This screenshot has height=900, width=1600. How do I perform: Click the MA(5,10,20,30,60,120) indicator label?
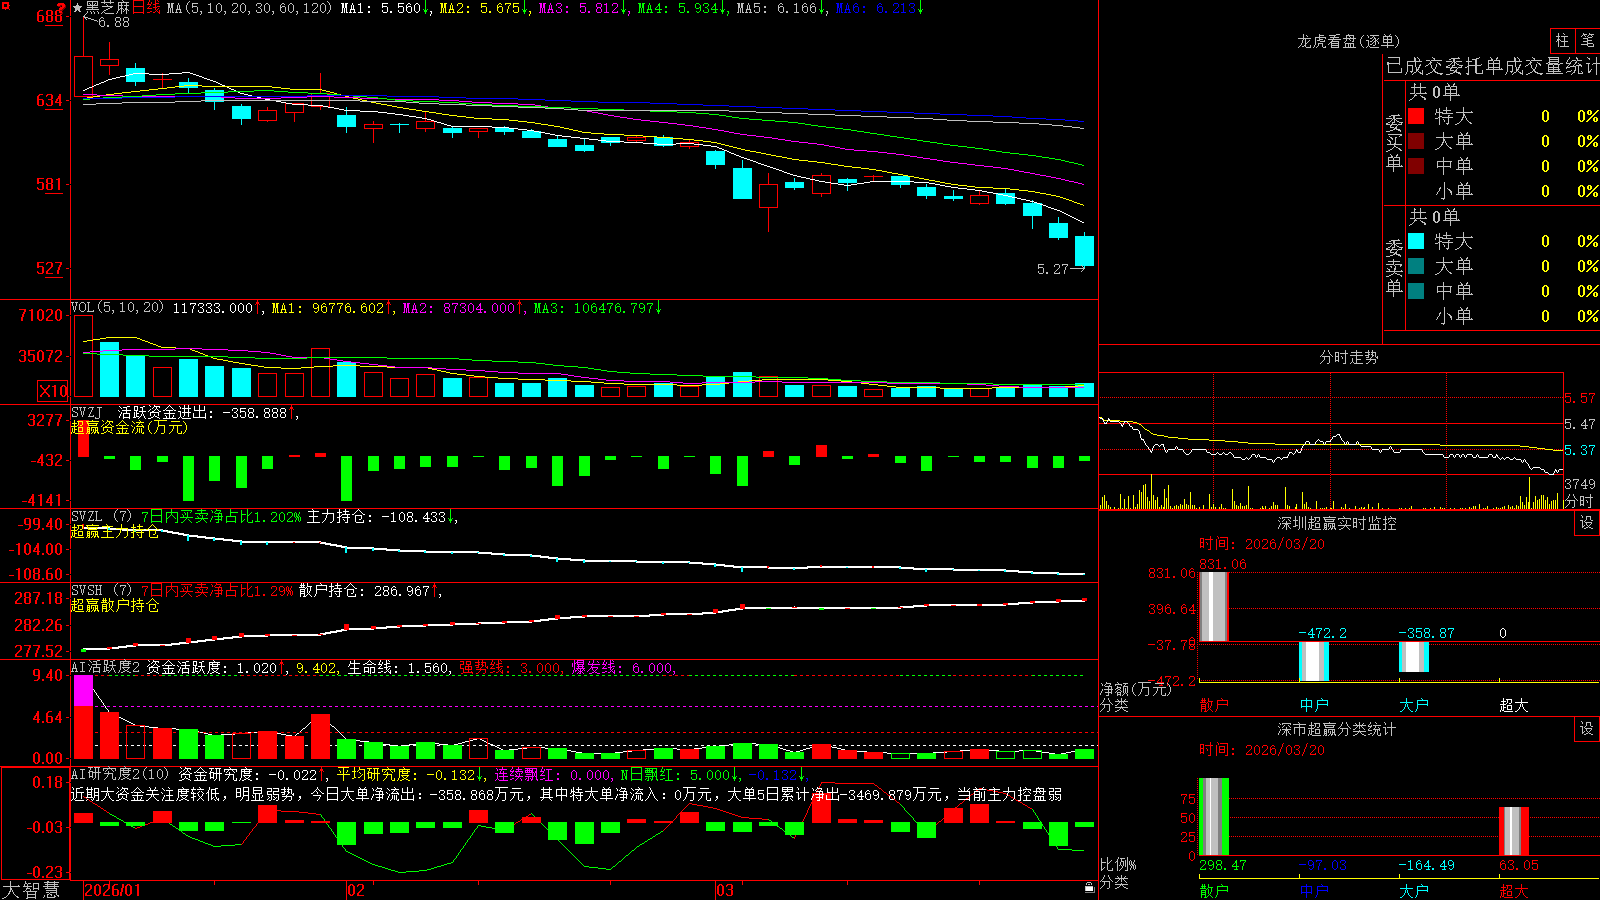click(x=249, y=8)
